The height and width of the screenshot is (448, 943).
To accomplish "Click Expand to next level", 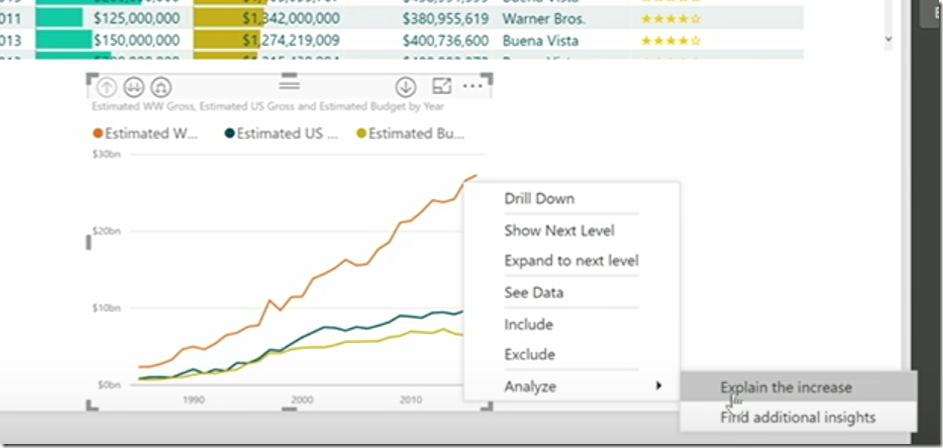I will click(571, 261).
